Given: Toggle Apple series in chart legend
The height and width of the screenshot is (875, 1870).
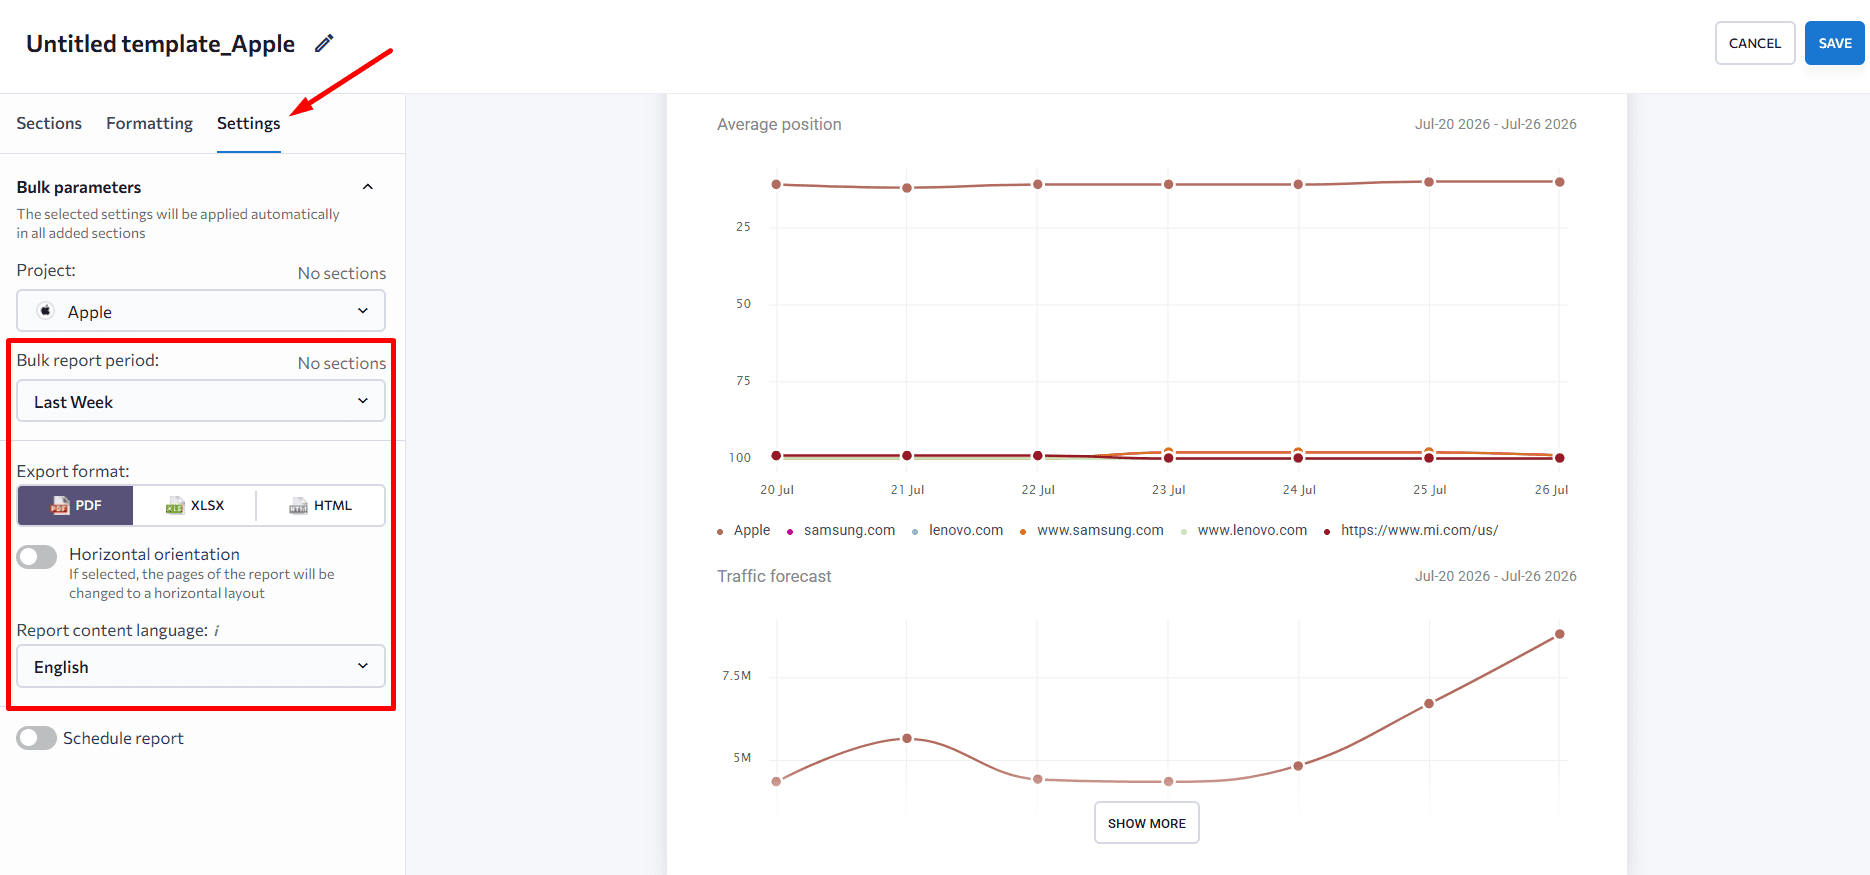Looking at the screenshot, I should point(744,530).
